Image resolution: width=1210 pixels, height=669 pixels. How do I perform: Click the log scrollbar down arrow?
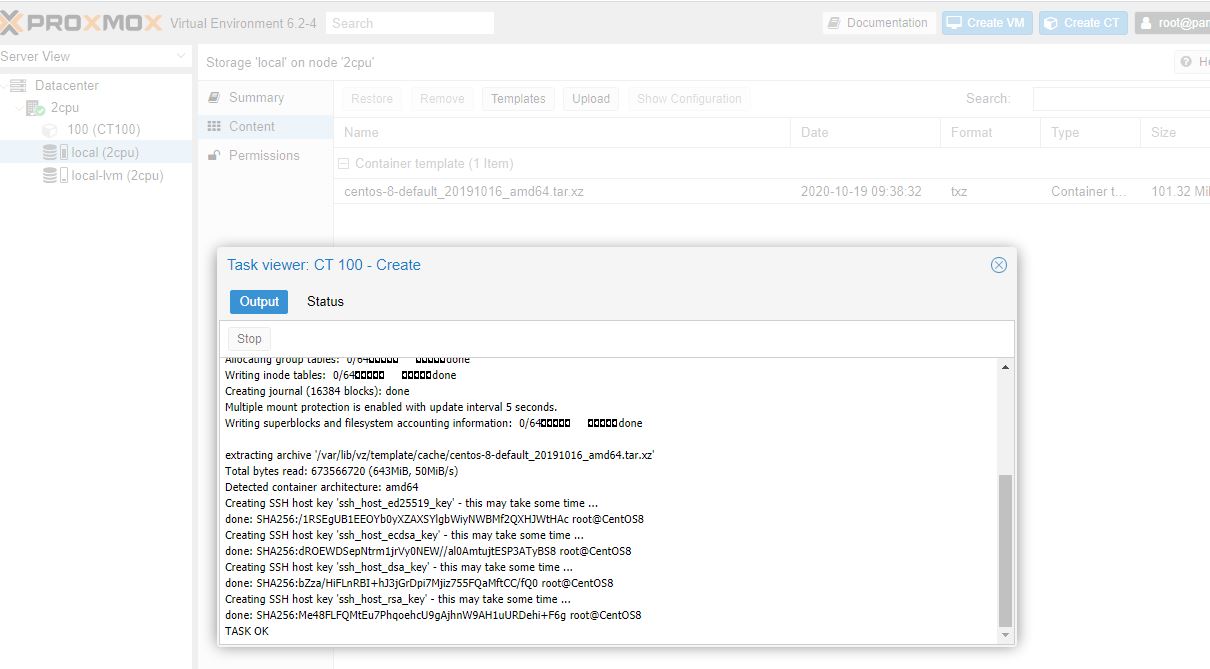tap(1005, 635)
